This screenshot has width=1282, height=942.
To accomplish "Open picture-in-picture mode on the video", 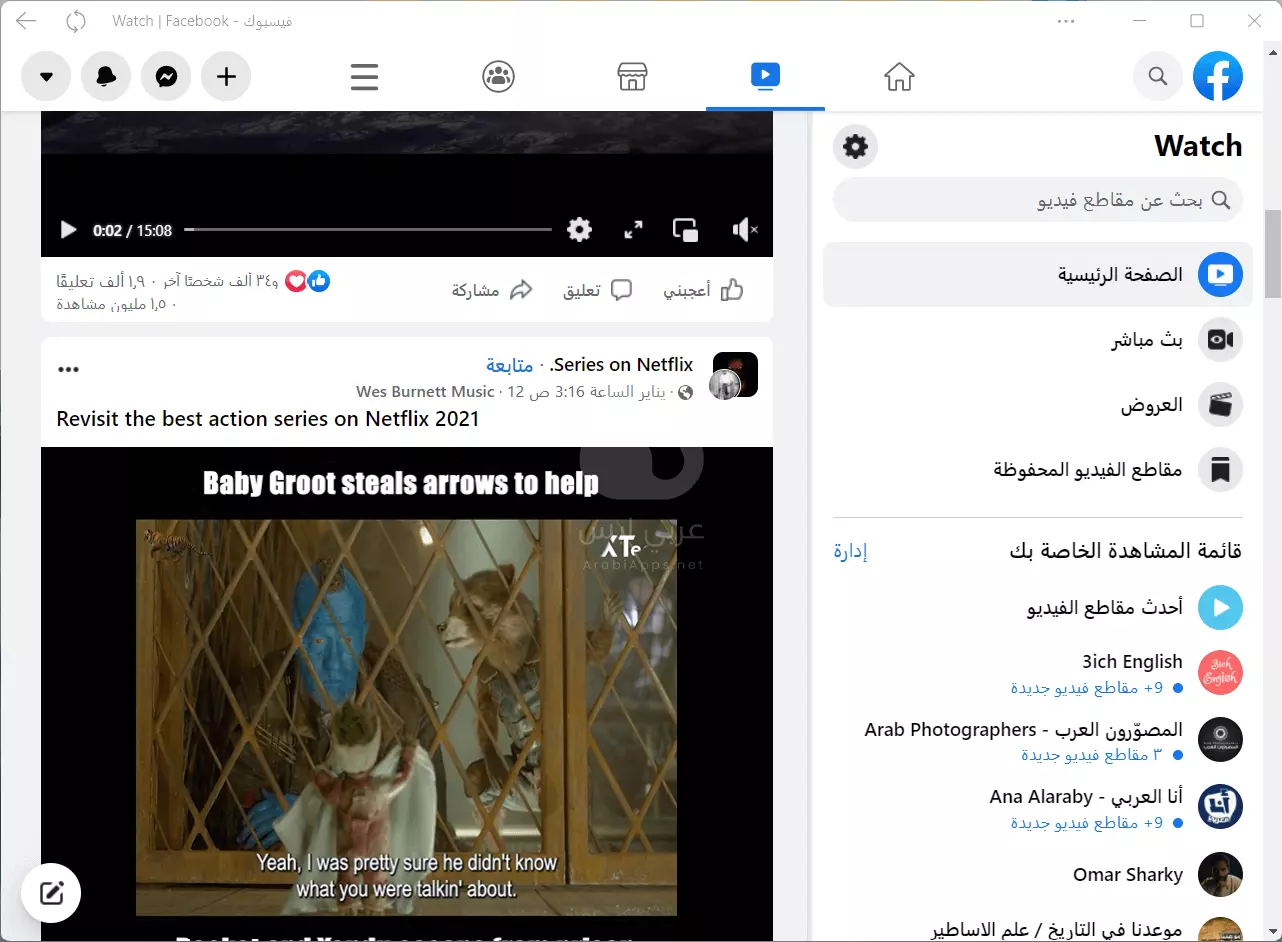I will [685, 229].
